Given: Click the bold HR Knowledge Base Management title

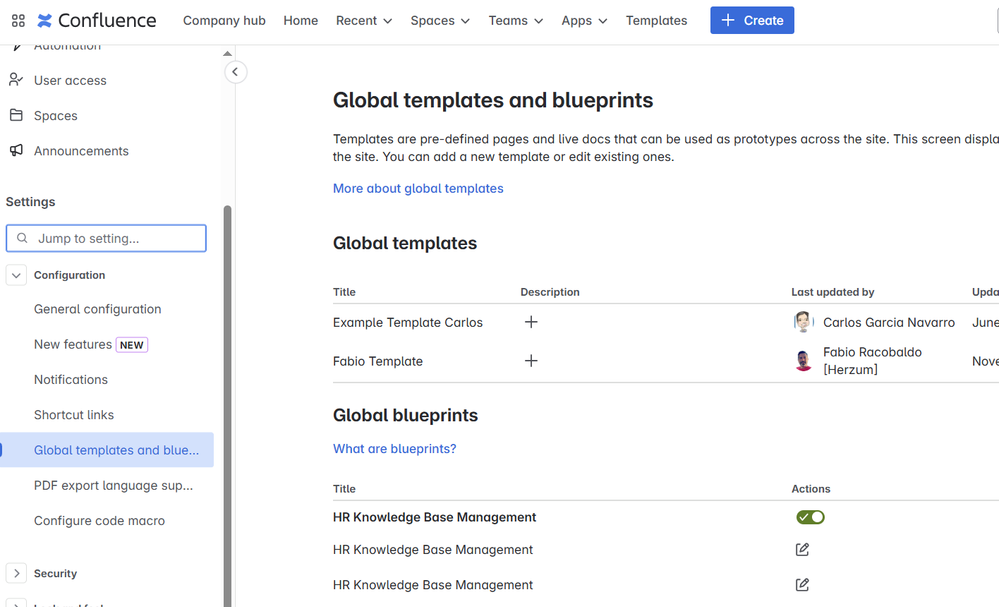Looking at the screenshot, I should (x=435, y=517).
